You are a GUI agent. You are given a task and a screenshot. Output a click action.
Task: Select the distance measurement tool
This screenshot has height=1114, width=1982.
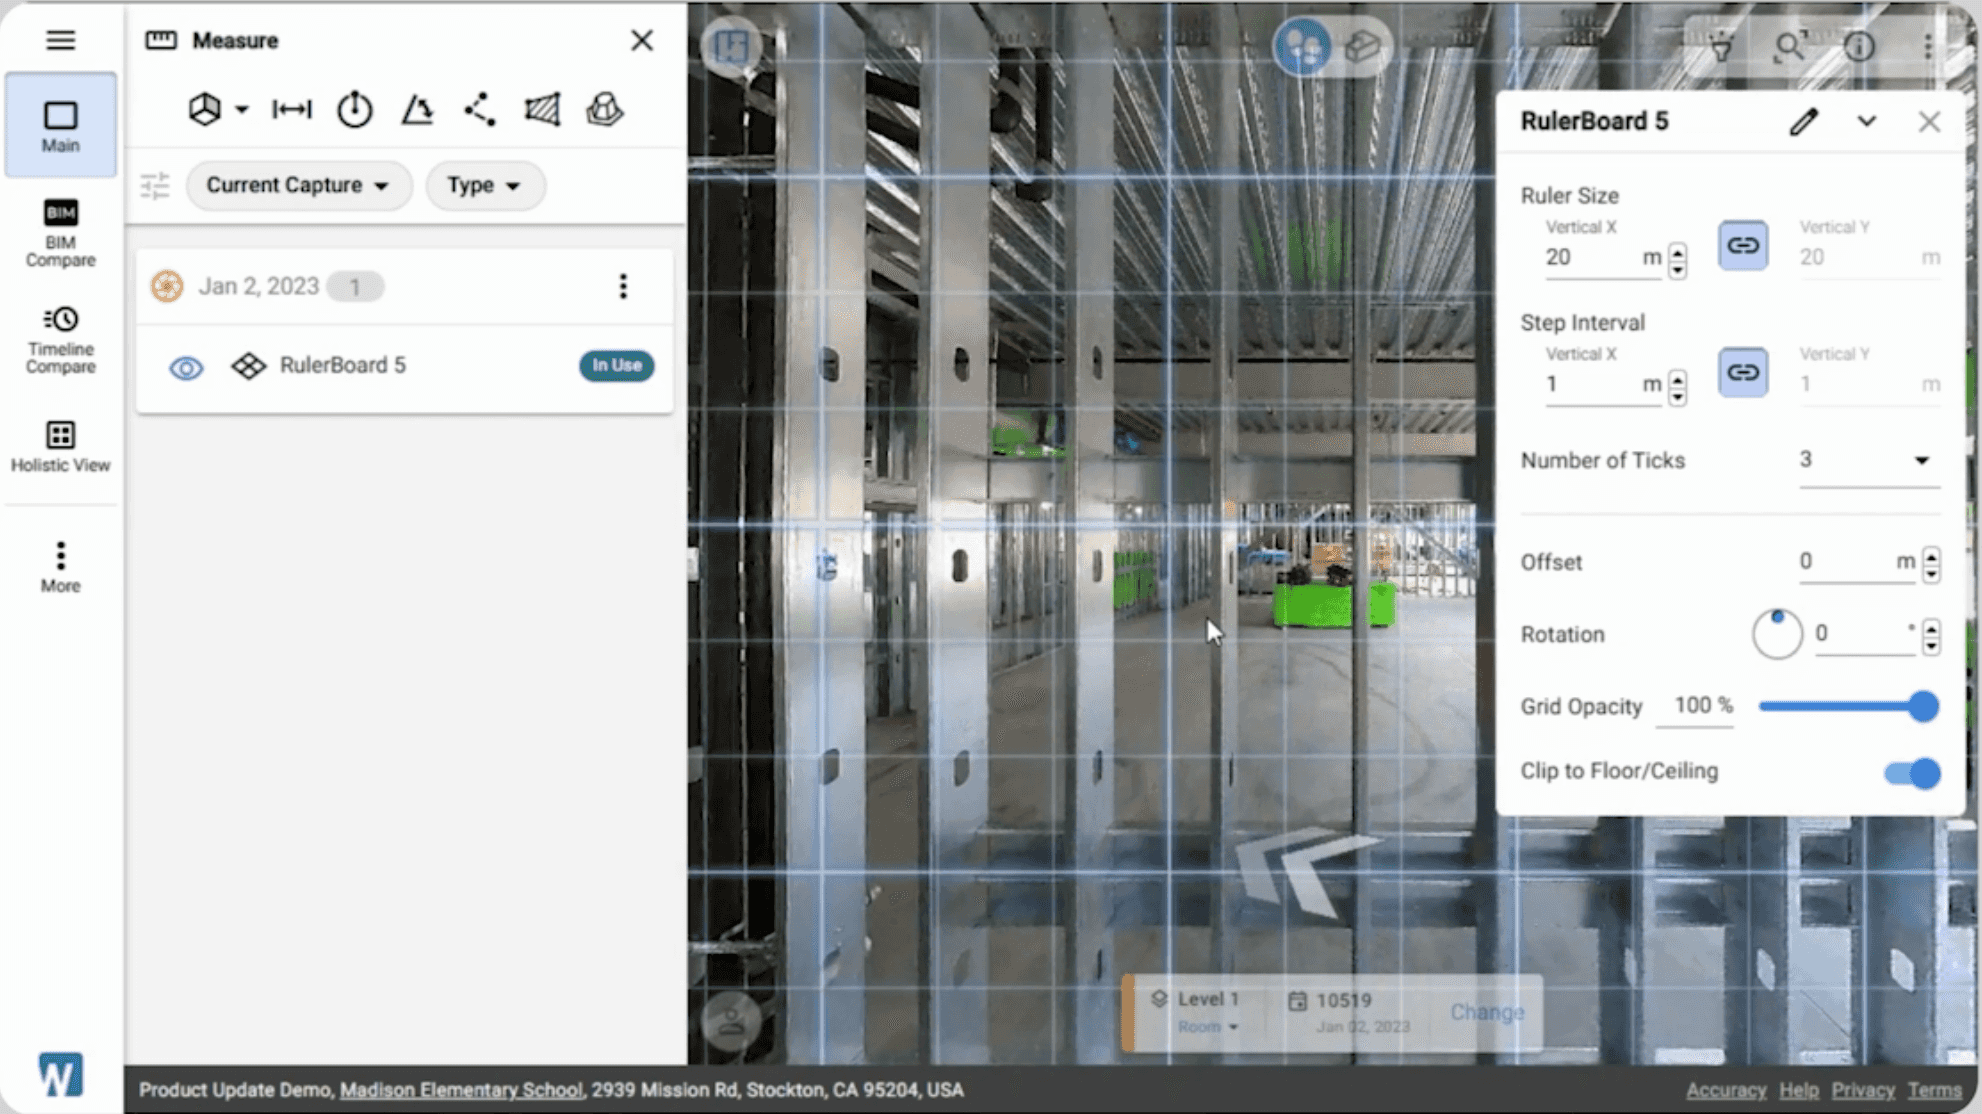[x=292, y=110]
